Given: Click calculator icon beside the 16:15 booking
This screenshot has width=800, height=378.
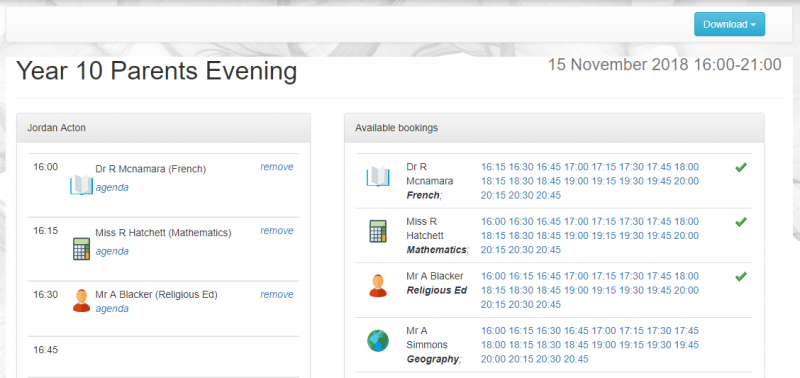Looking at the screenshot, I should [81, 249].
